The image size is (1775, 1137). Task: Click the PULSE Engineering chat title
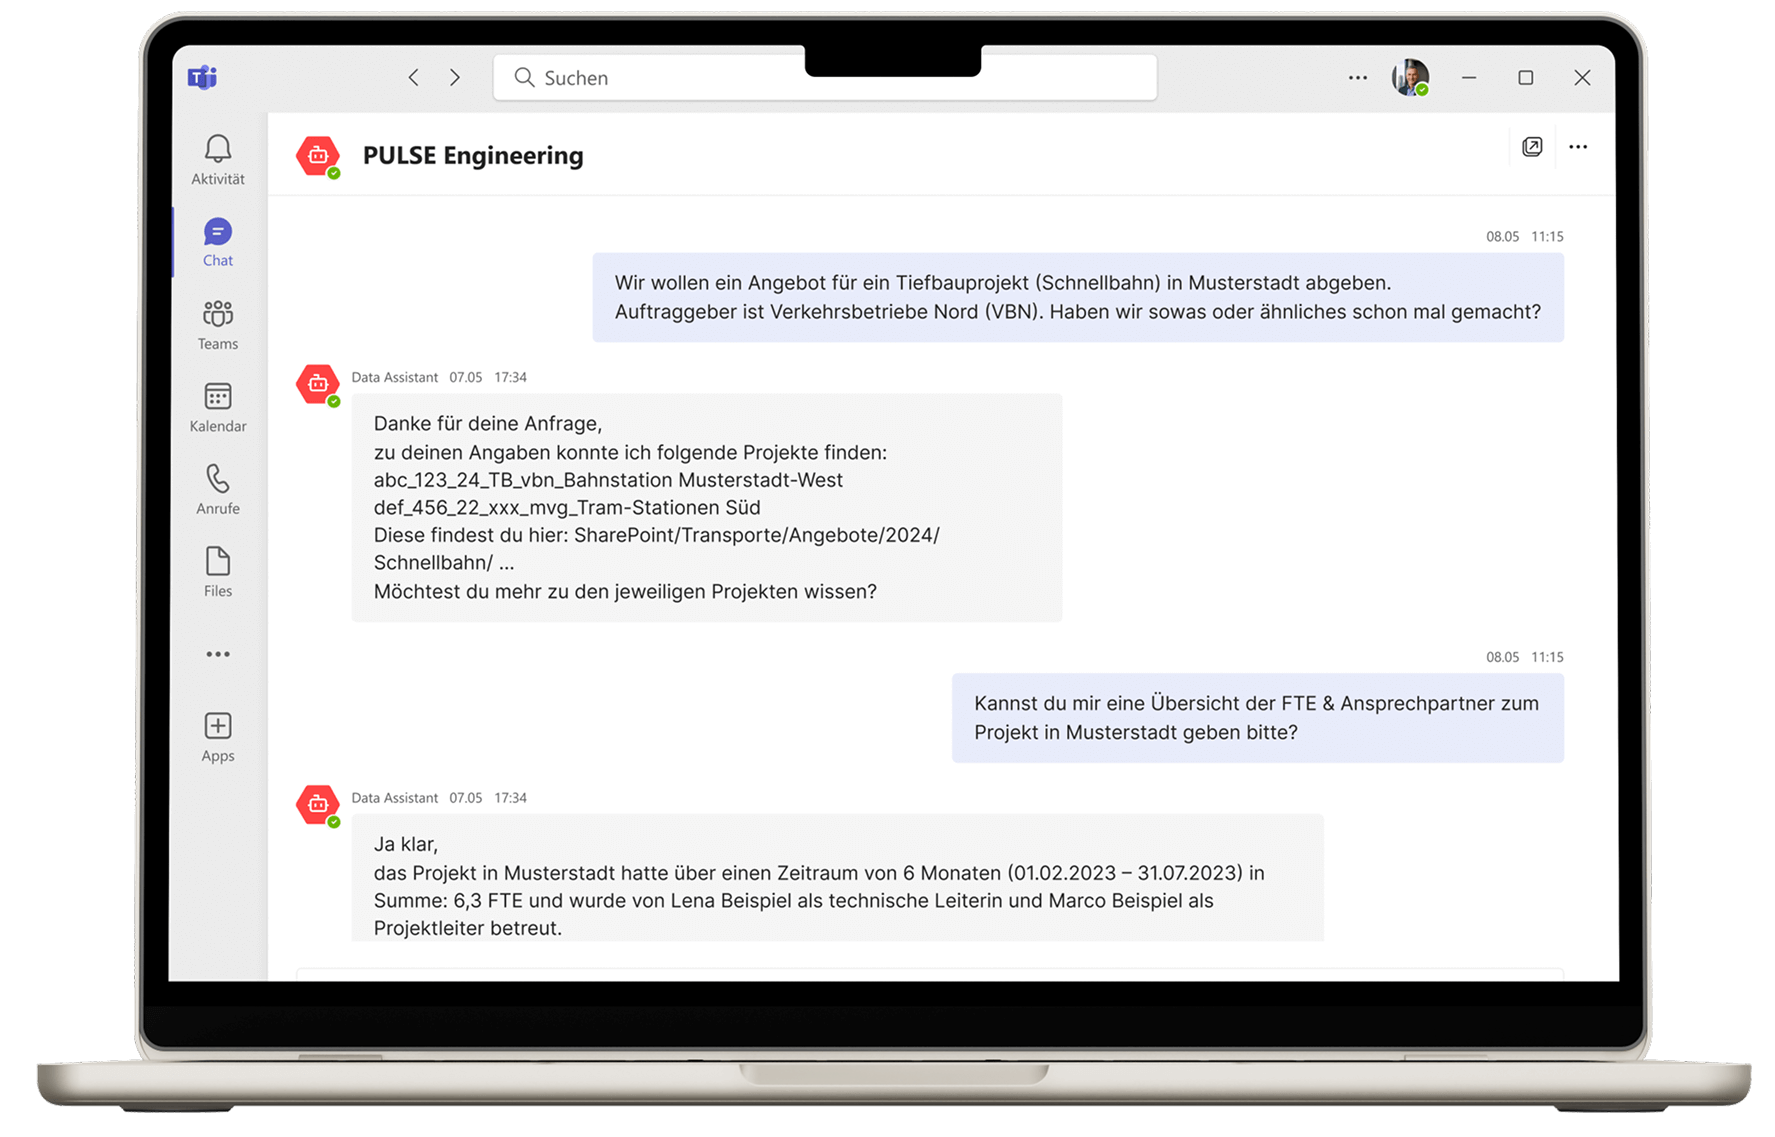[472, 156]
